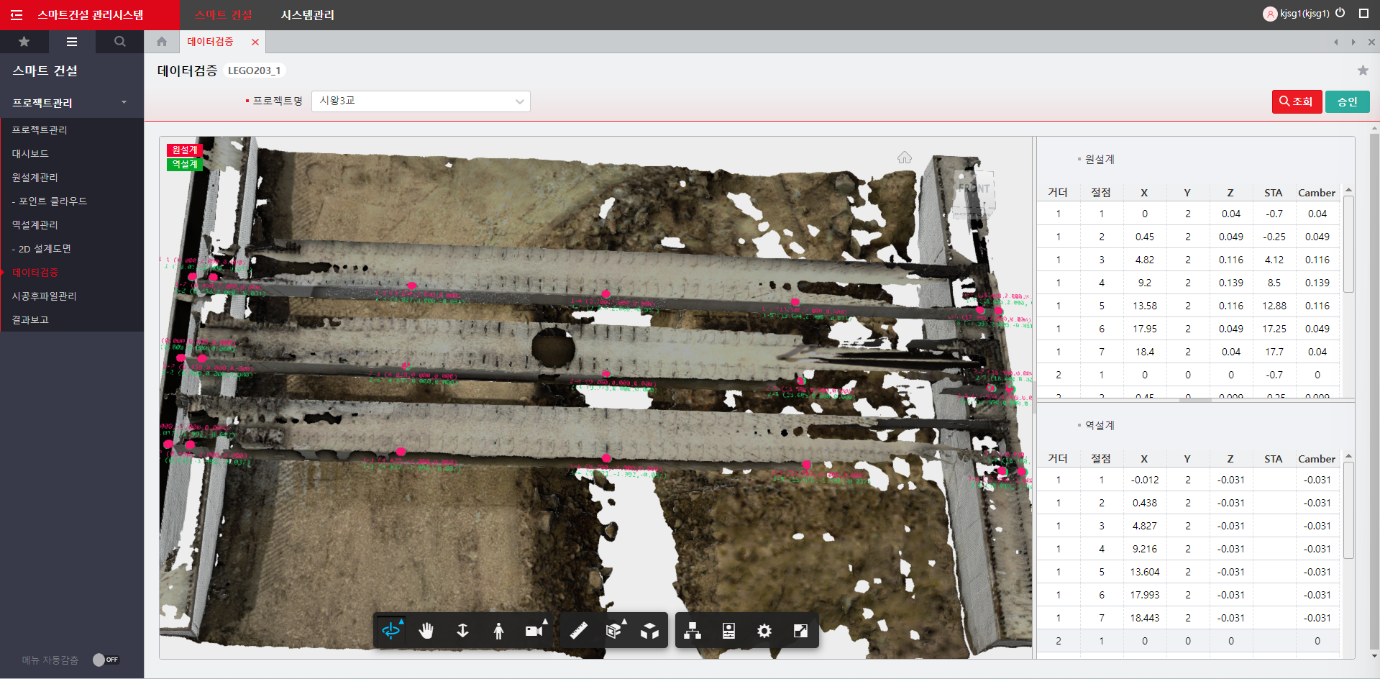Open the model browser tree icon

click(692, 630)
